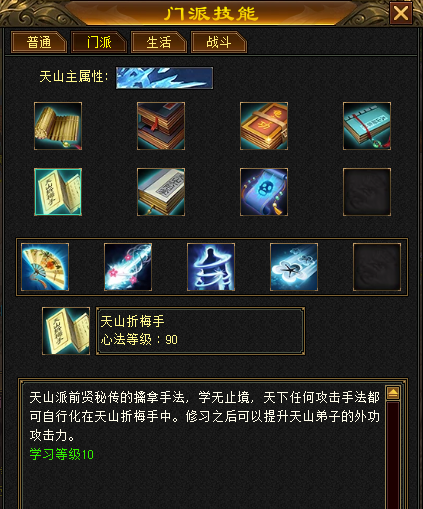Click the icy flying blade skill icon
This screenshot has width=423, height=509.
click(x=294, y=267)
